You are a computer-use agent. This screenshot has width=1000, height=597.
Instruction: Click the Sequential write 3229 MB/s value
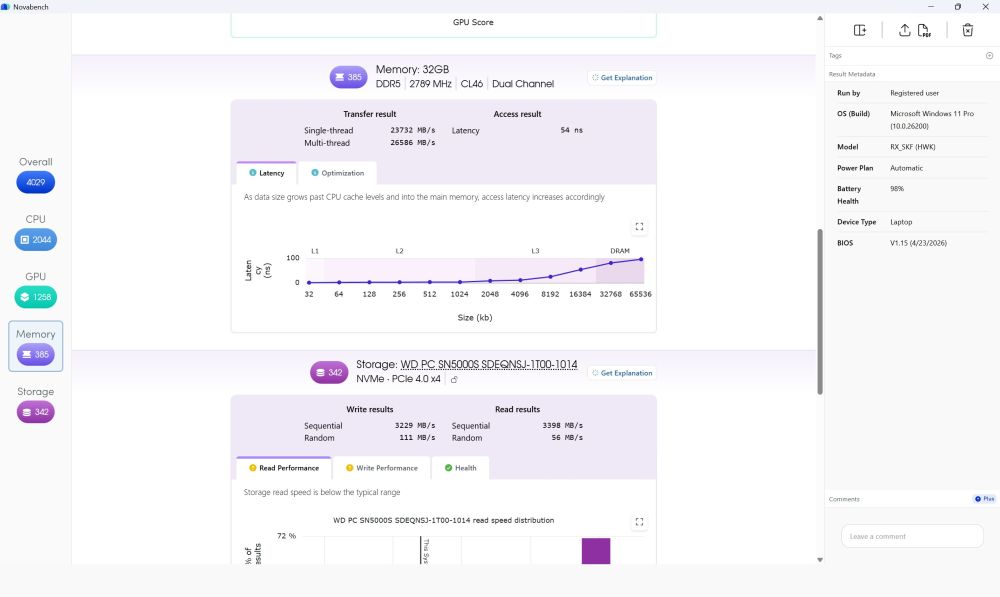tap(415, 425)
